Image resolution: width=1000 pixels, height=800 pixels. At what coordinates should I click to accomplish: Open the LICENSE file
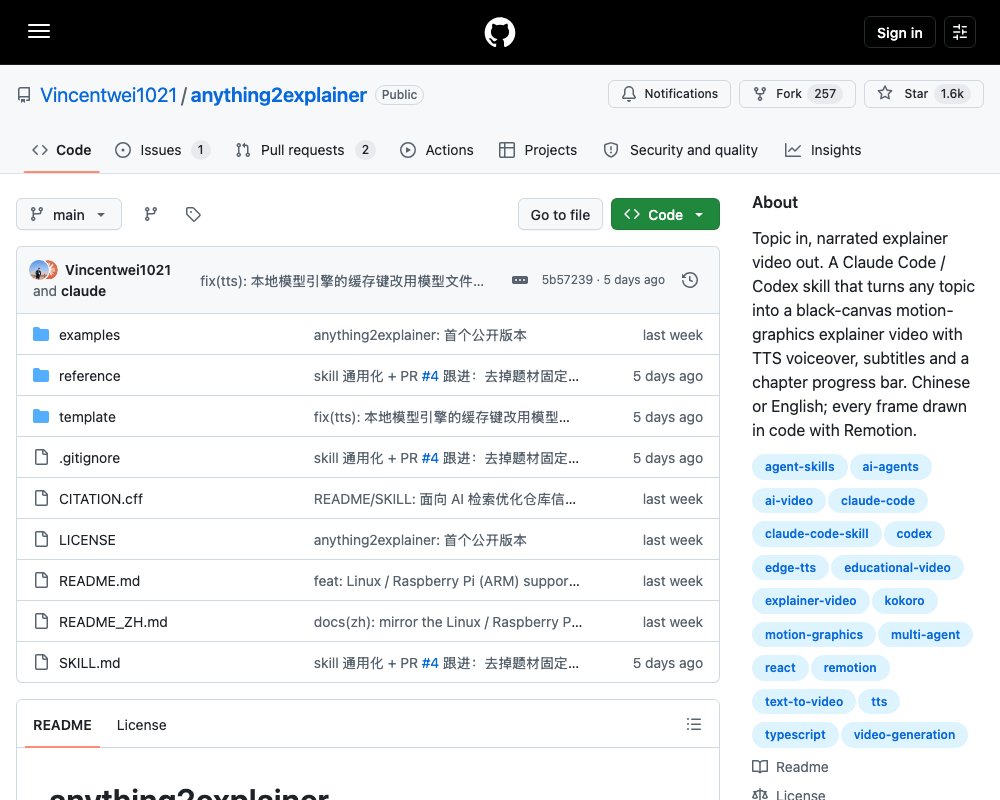[x=87, y=540]
